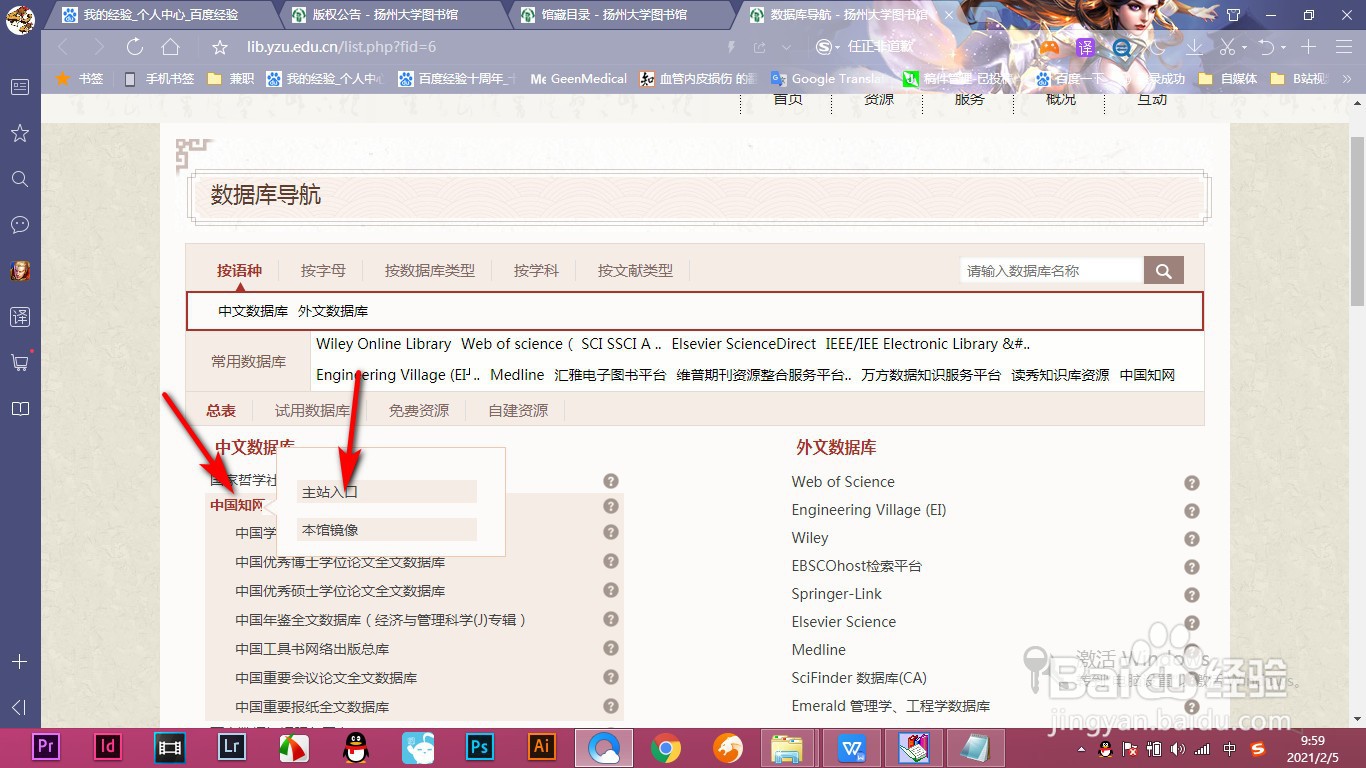Screen dimensions: 1366x768
Task: Select the 按字母 filter tab
Action: click(323, 270)
